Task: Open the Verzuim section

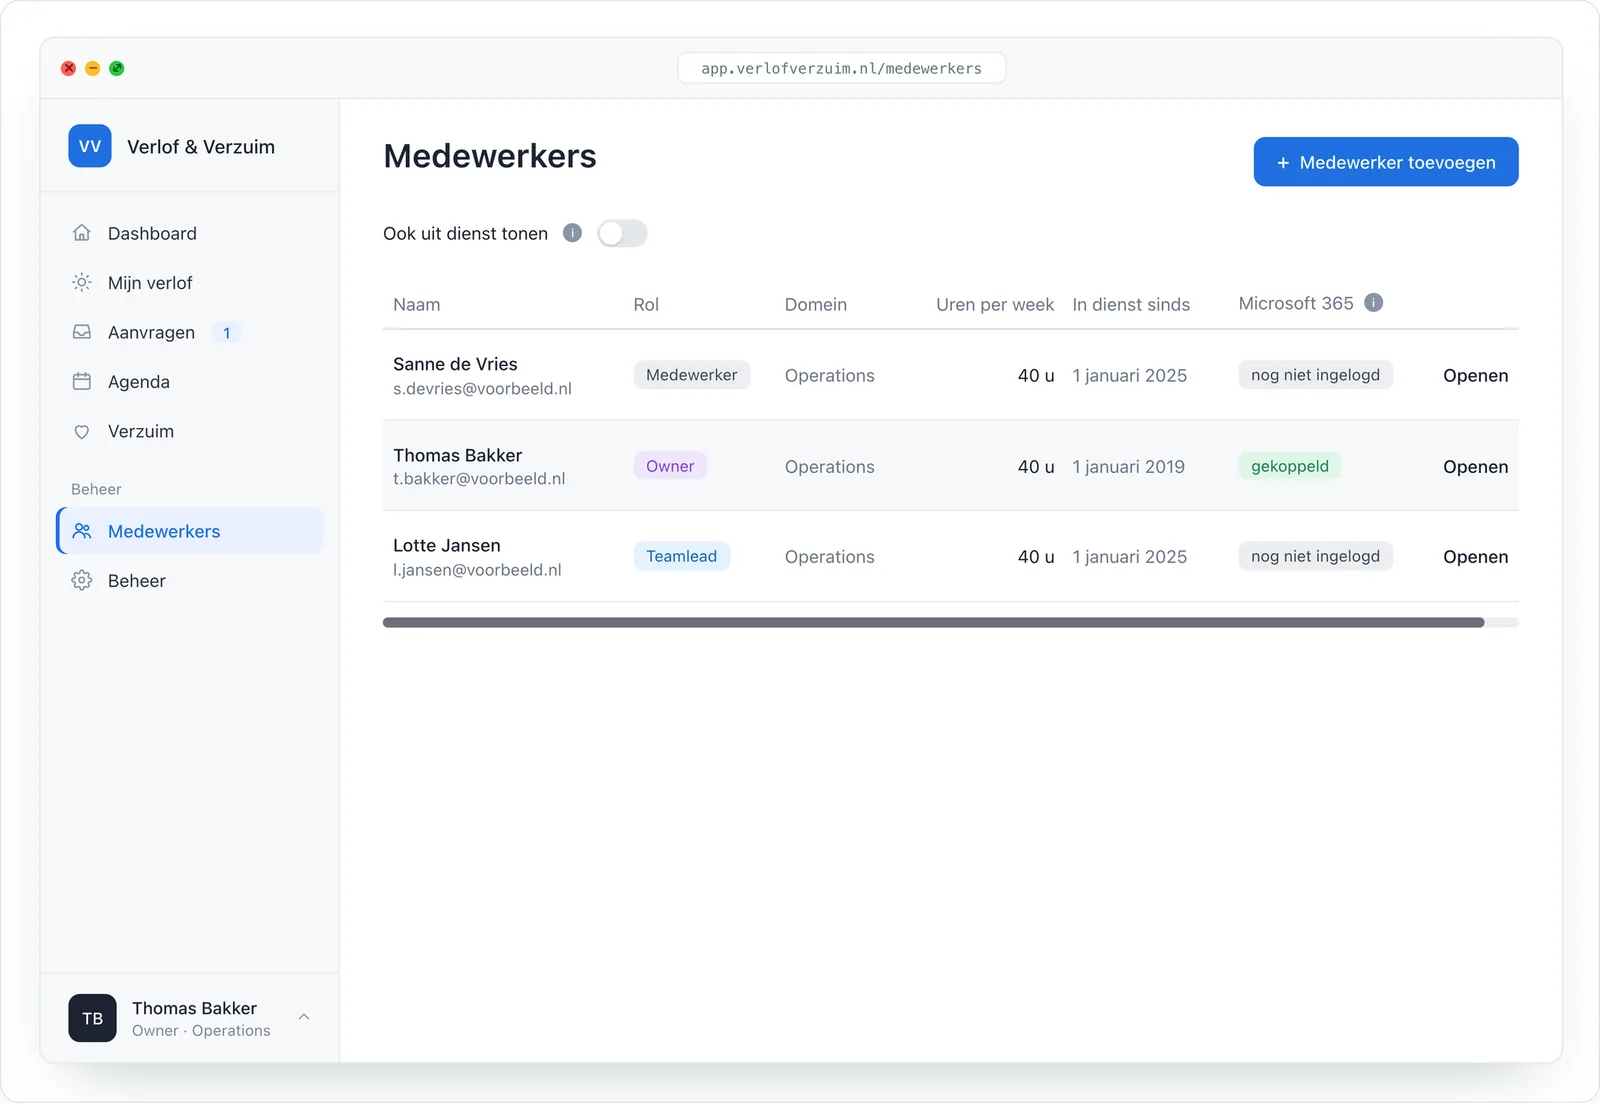Action: coord(190,432)
